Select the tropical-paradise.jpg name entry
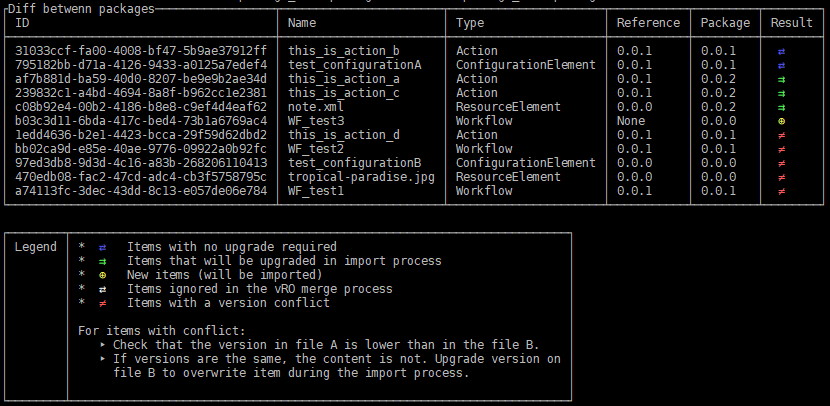 click(x=362, y=177)
